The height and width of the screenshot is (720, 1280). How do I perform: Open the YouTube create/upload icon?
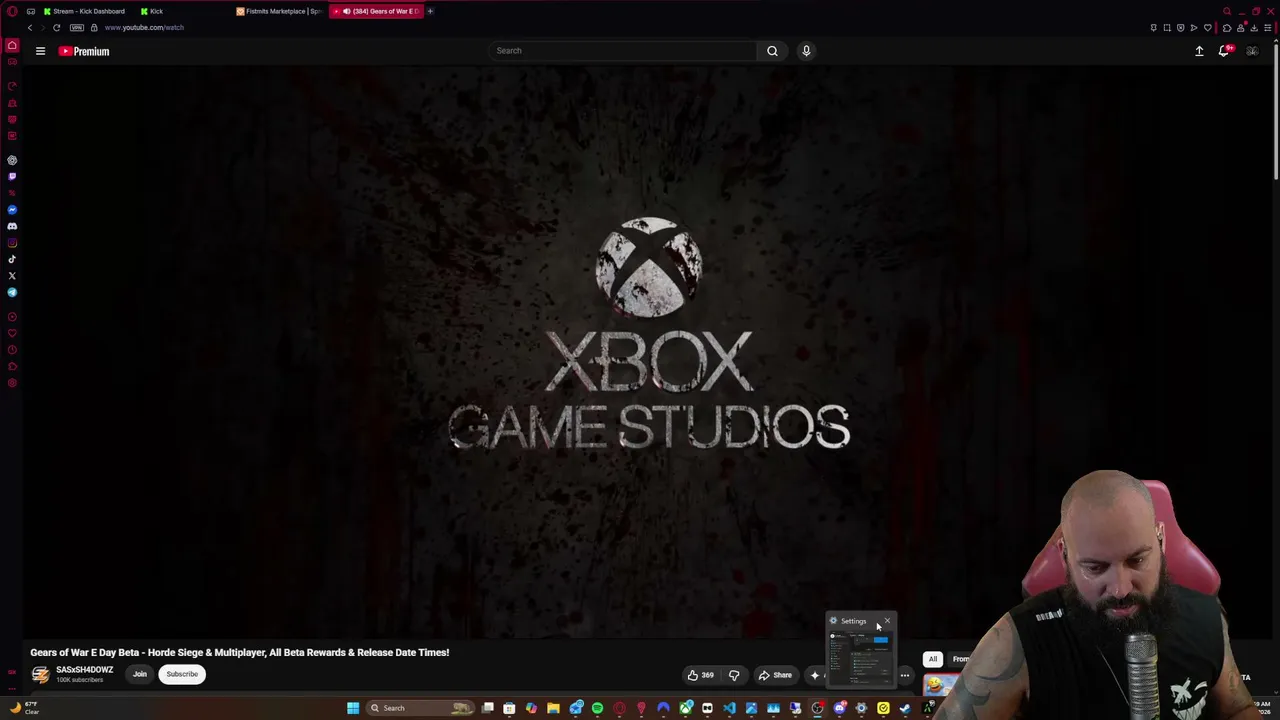click(x=1199, y=51)
